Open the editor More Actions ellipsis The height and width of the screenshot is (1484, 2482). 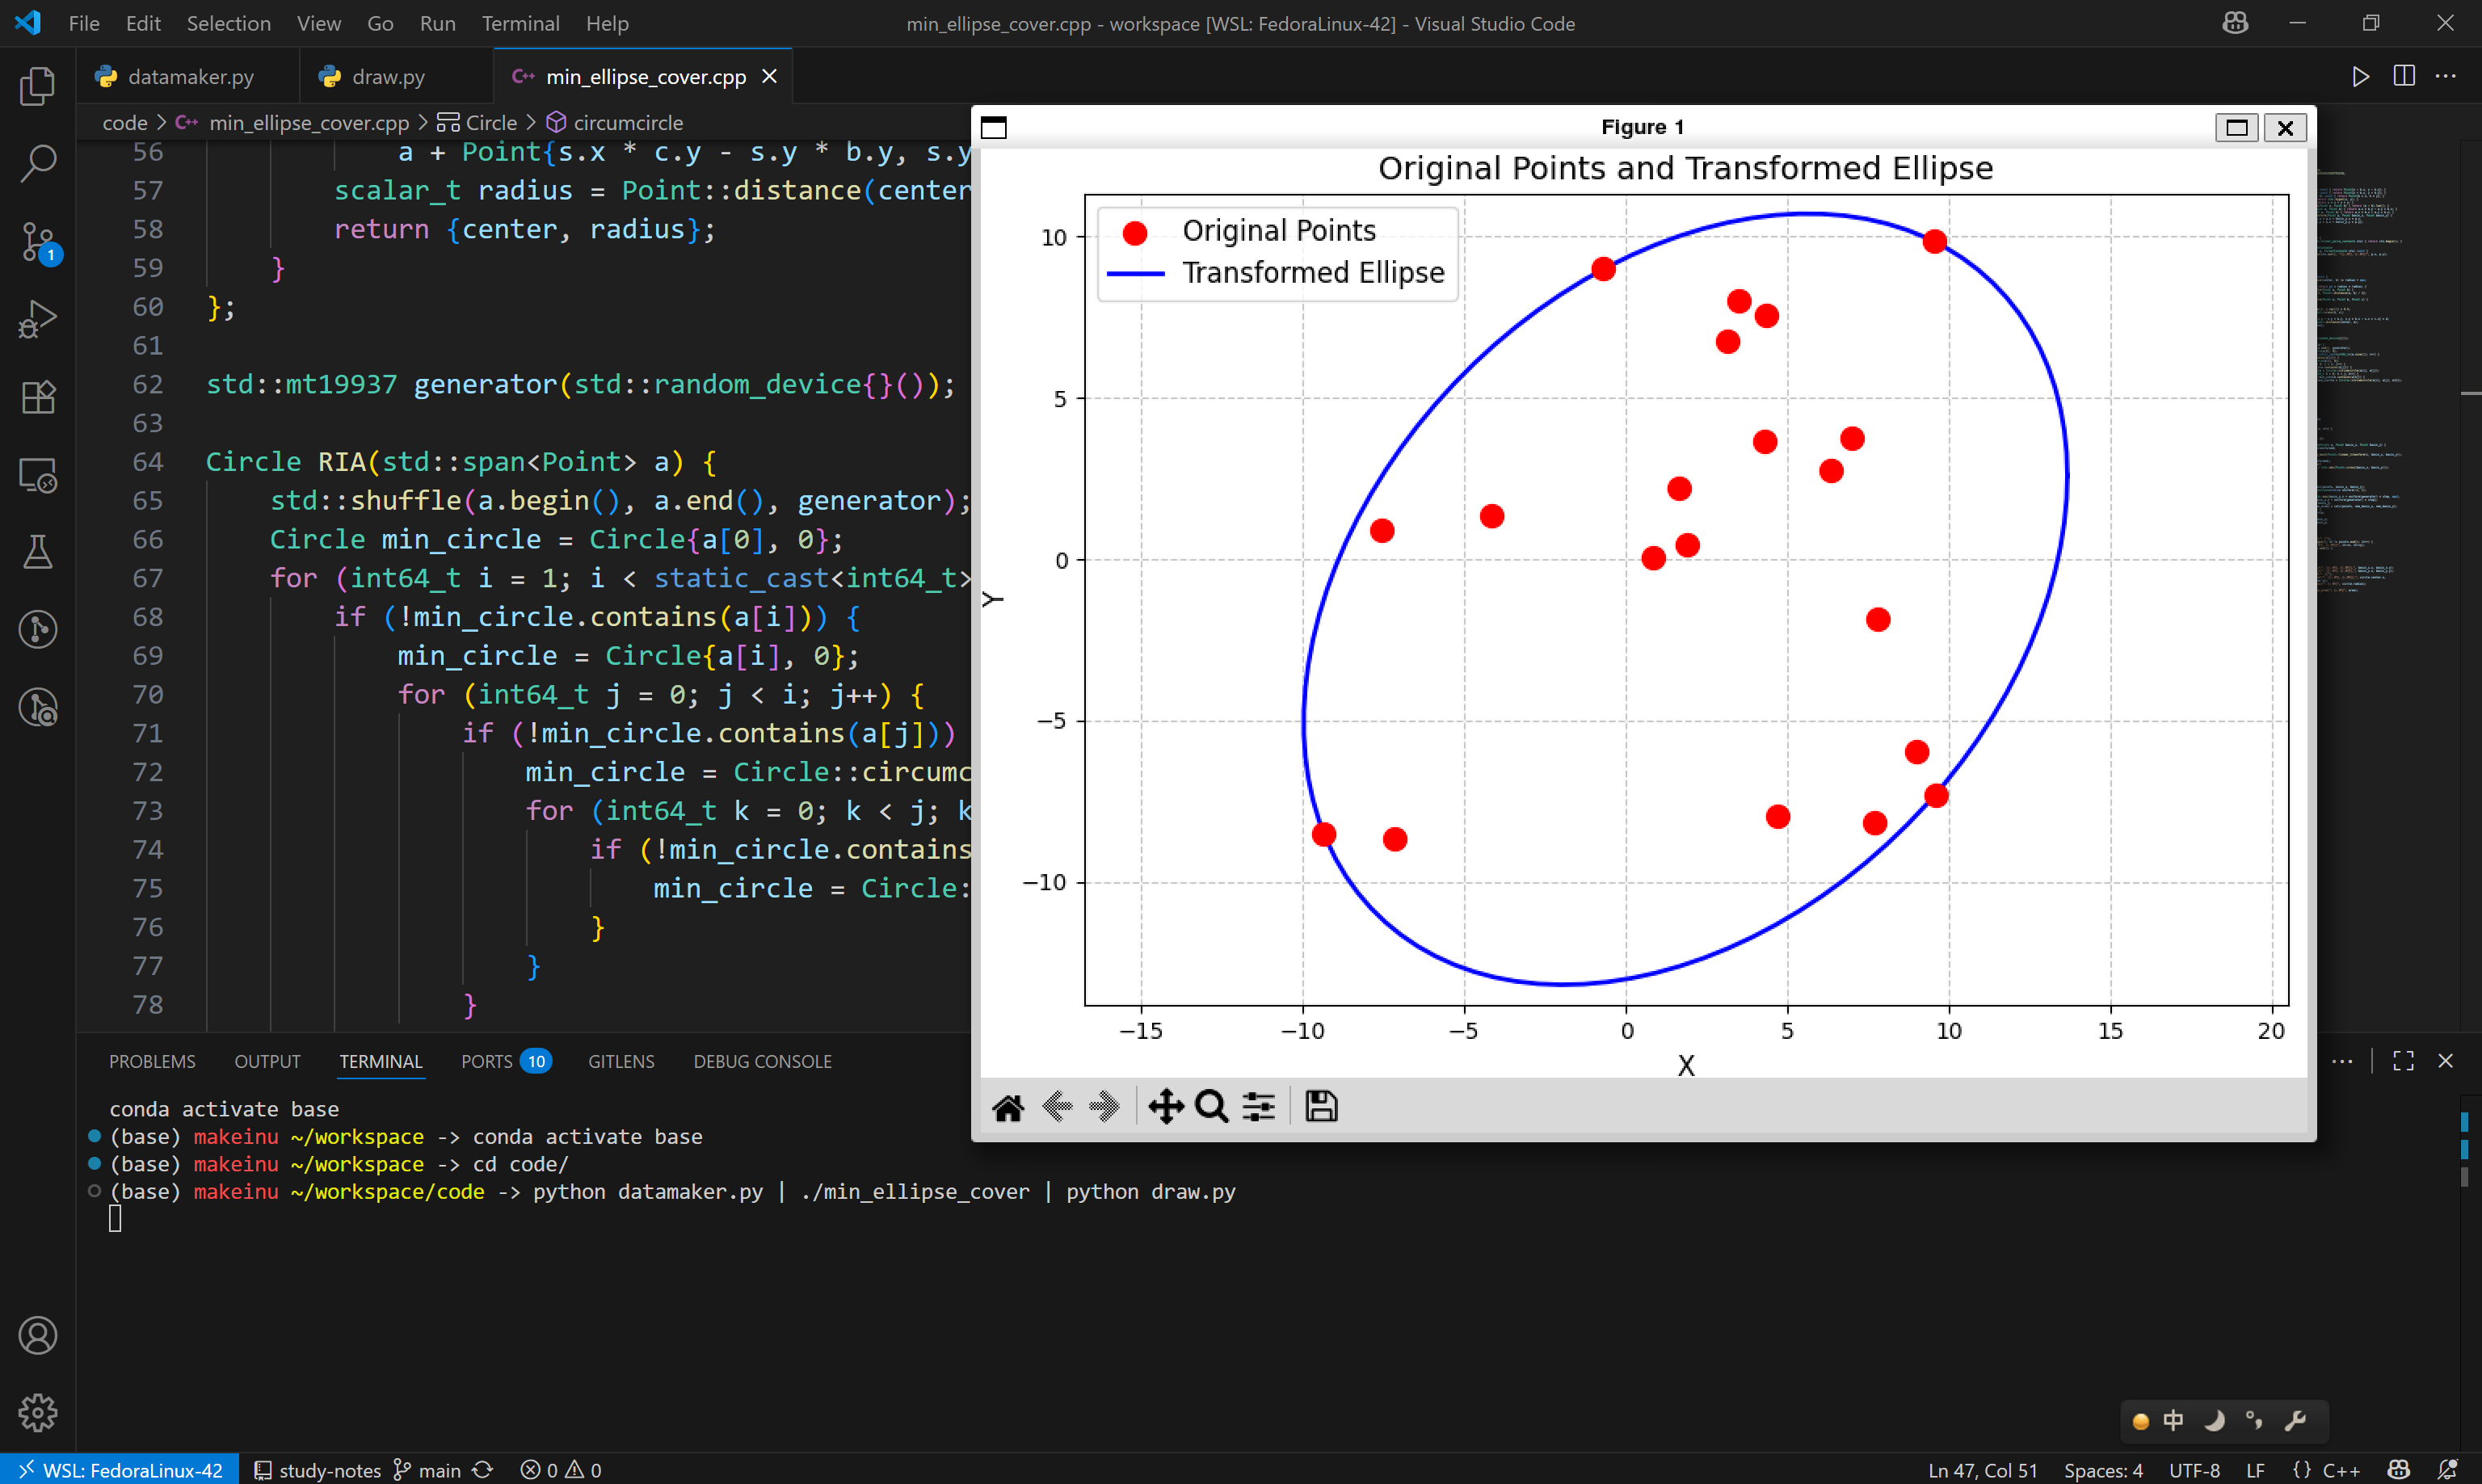coord(2446,76)
